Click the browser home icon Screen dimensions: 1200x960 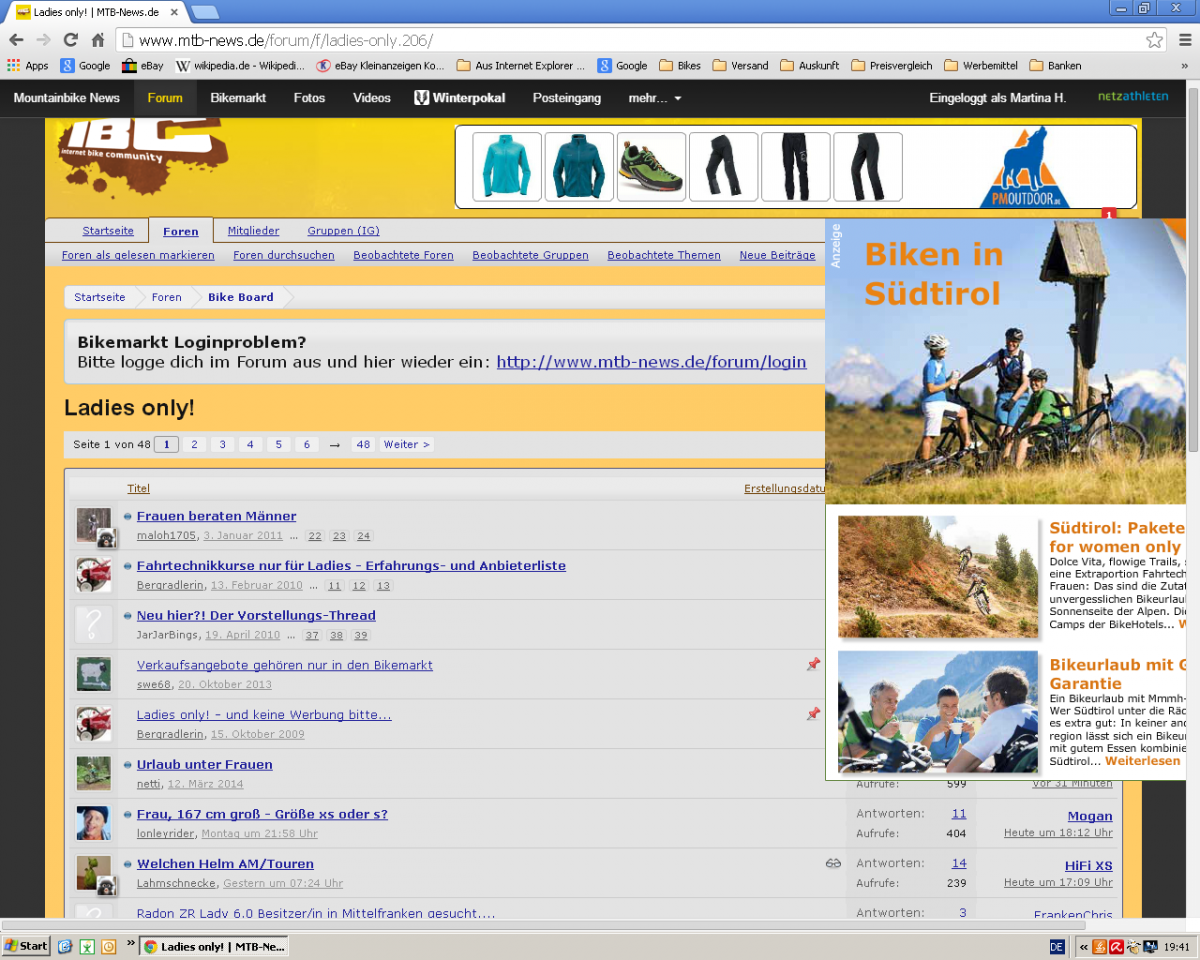pyautogui.click(x=98, y=40)
